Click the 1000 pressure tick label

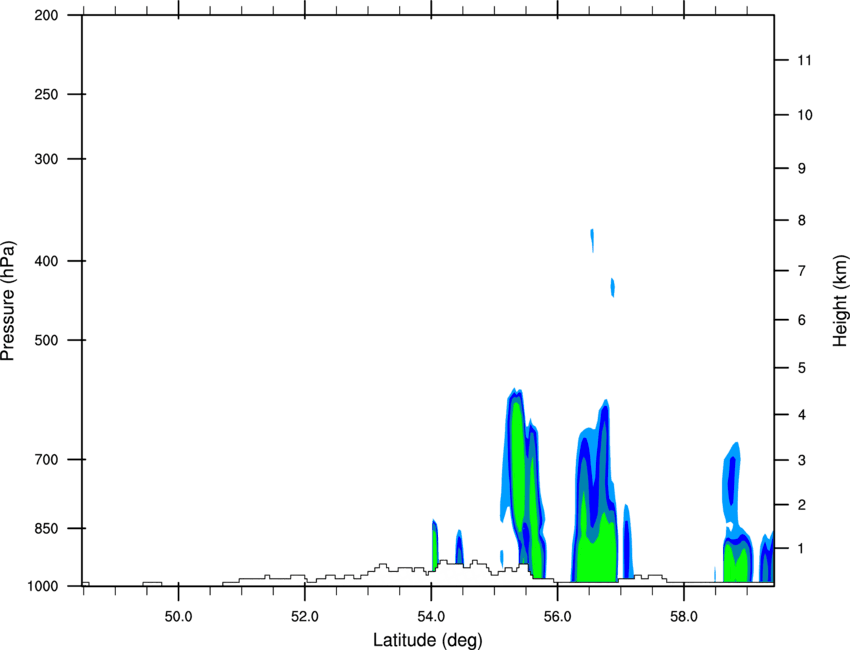(43, 586)
